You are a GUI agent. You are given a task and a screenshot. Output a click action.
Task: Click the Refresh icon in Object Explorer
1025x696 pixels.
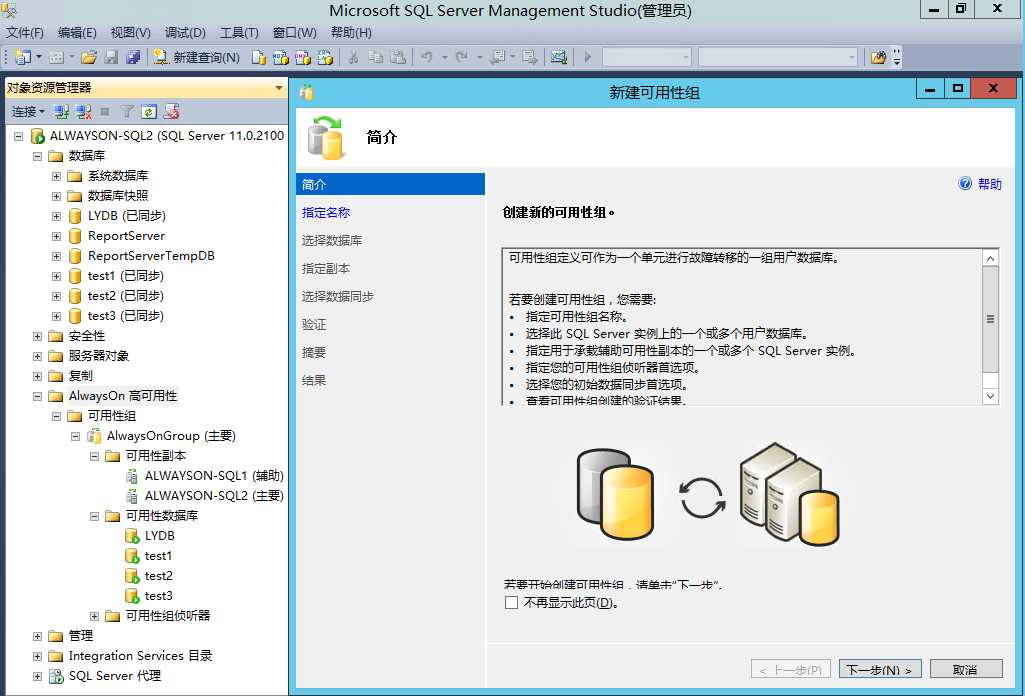coord(149,112)
